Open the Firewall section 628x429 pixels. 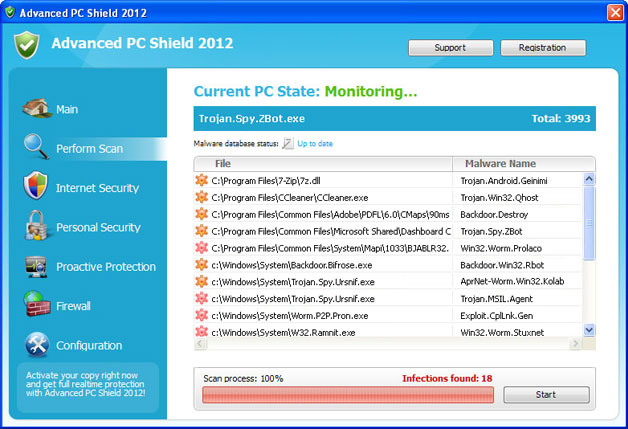point(73,306)
